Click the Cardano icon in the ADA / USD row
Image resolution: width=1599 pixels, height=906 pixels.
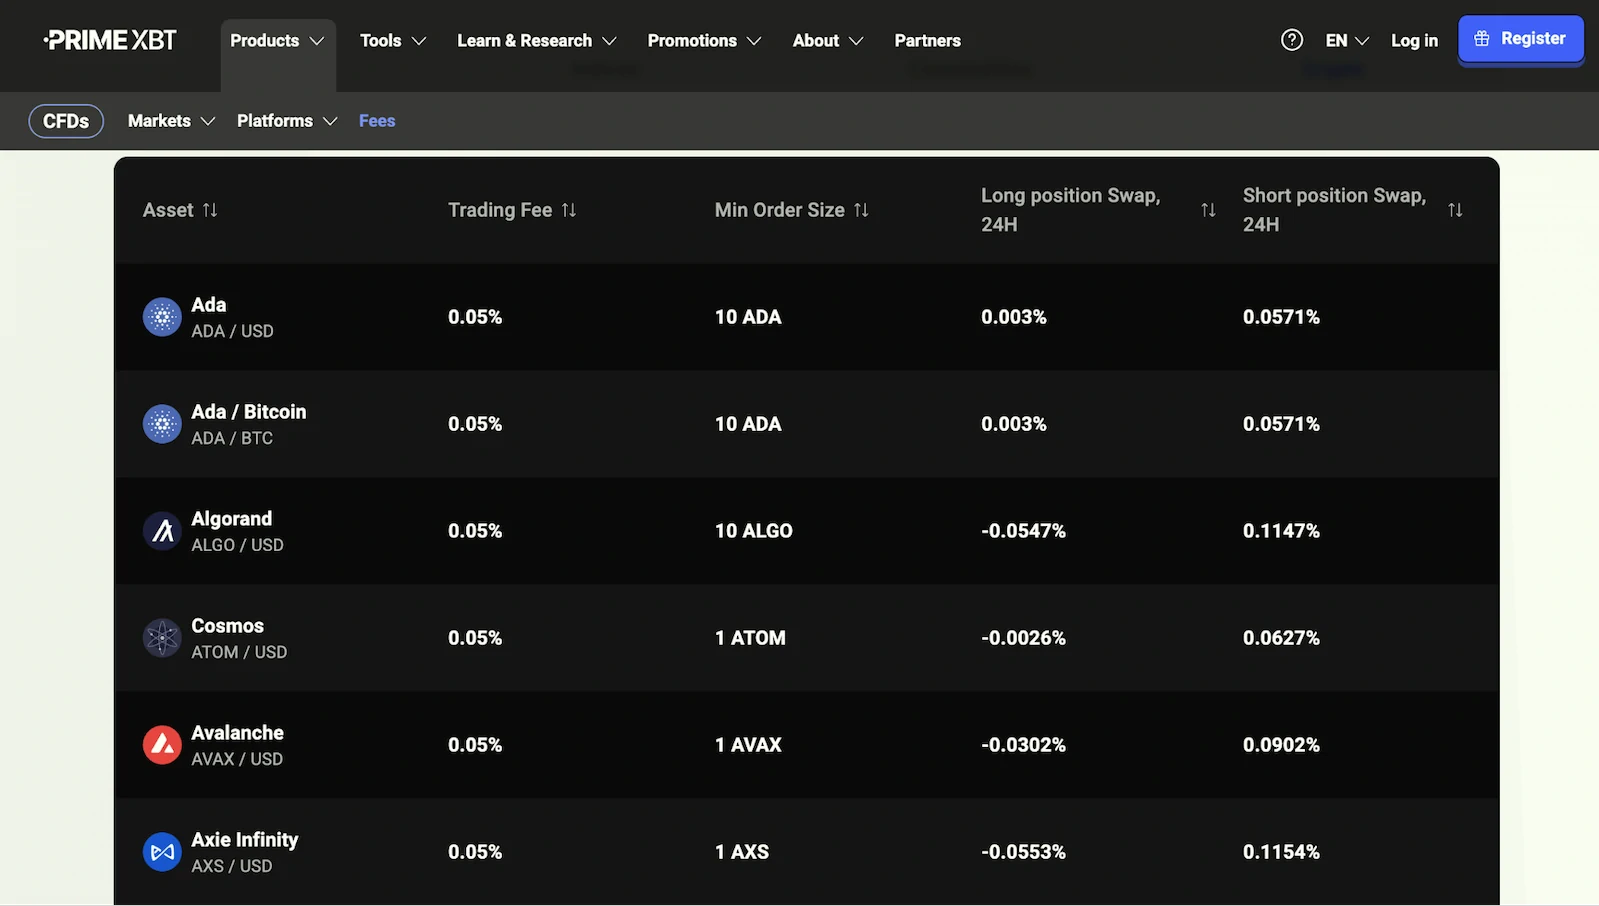coord(162,317)
